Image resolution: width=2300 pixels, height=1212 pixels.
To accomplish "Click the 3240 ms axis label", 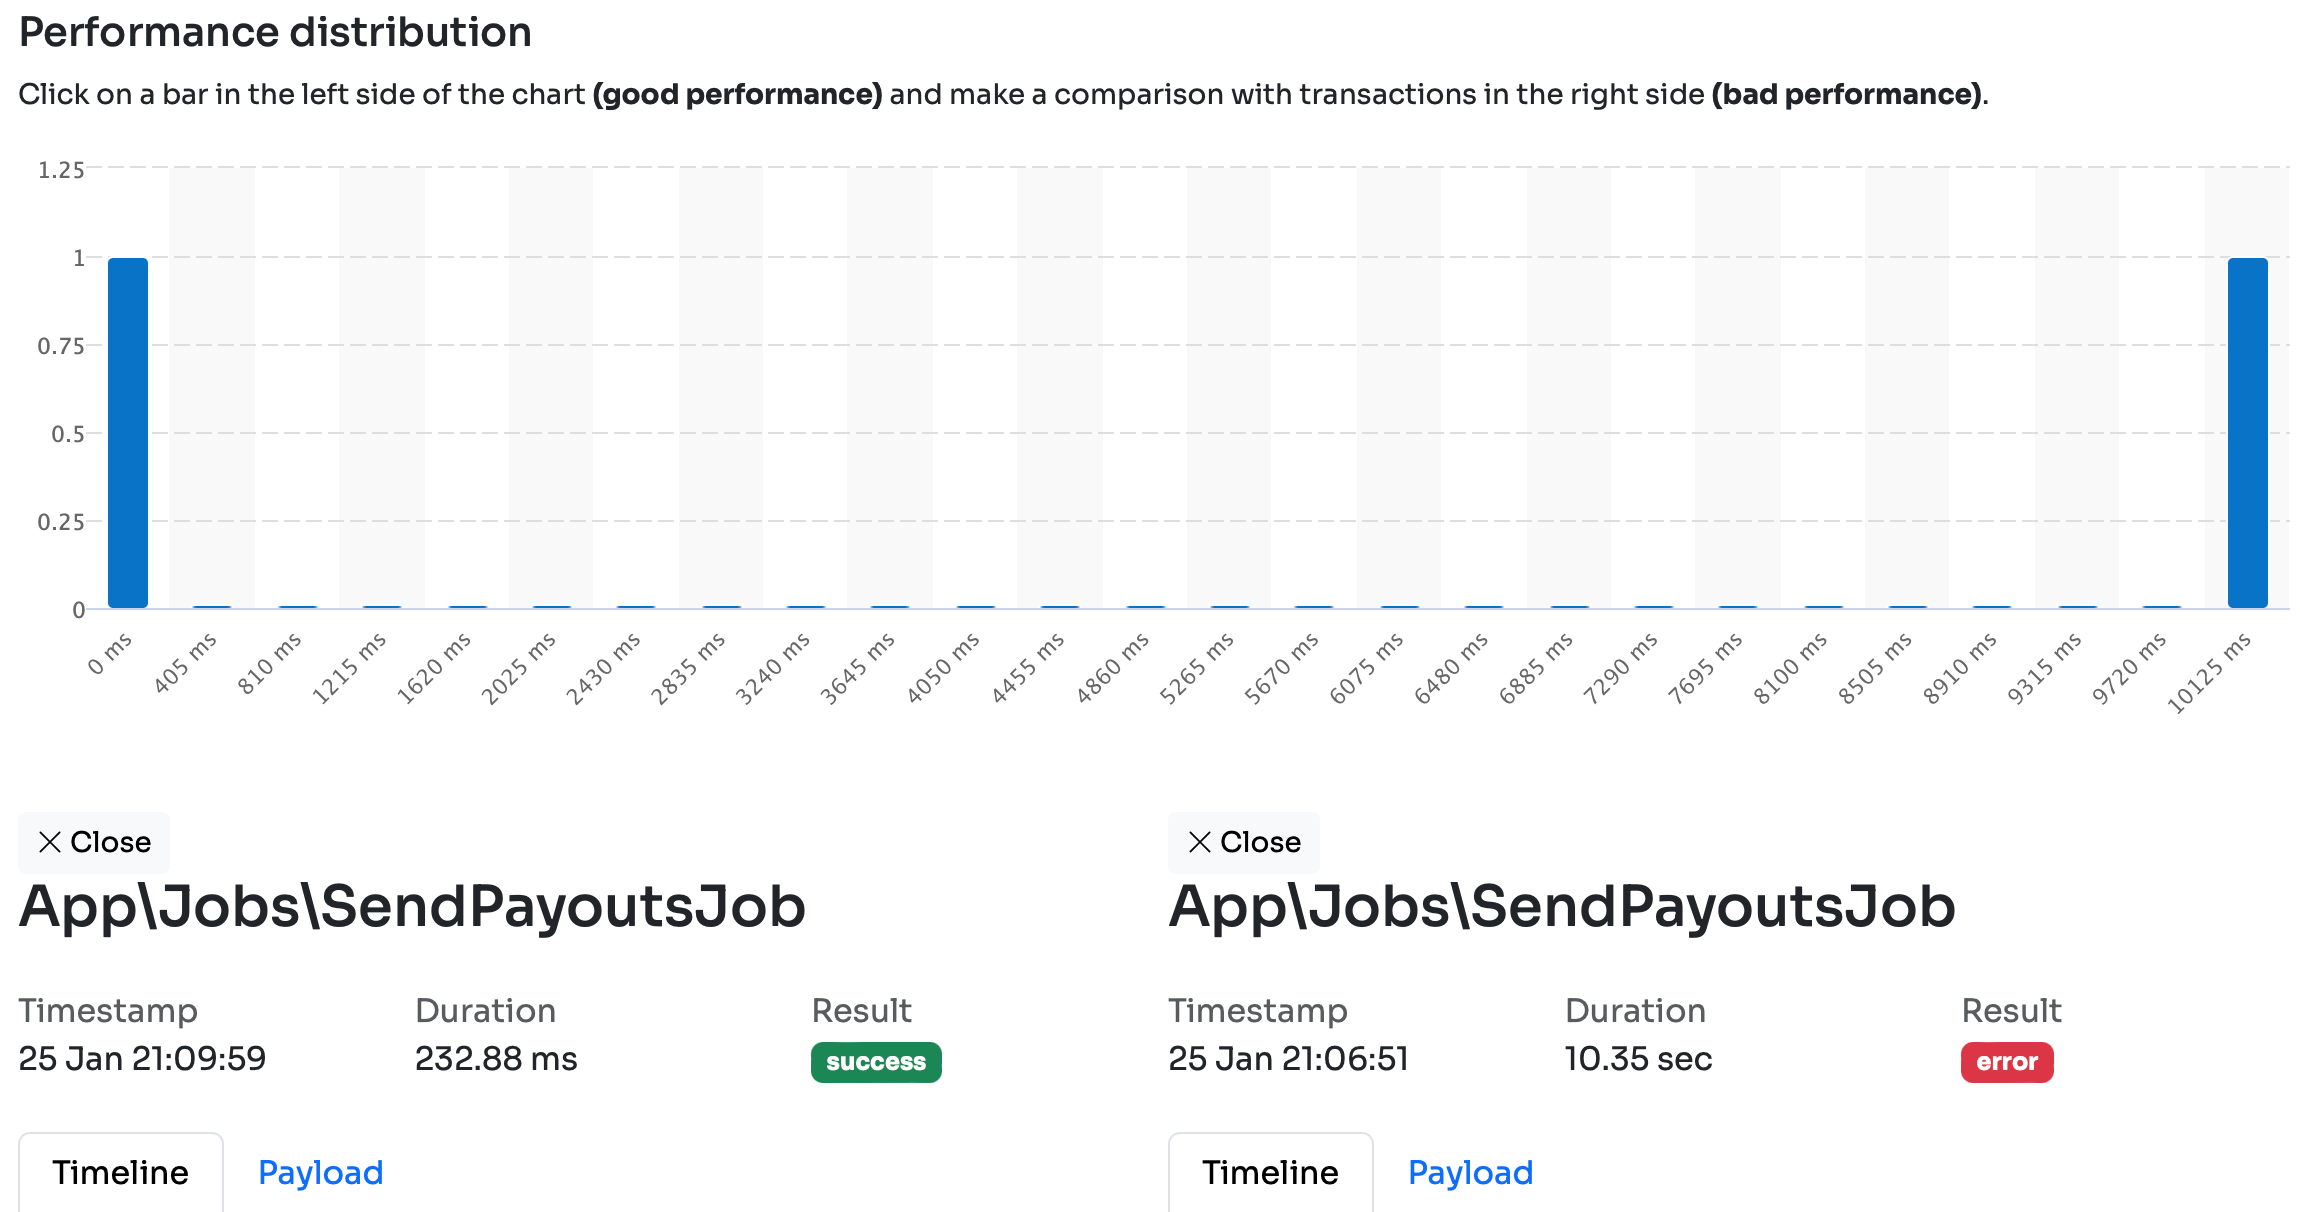I will (773, 668).
